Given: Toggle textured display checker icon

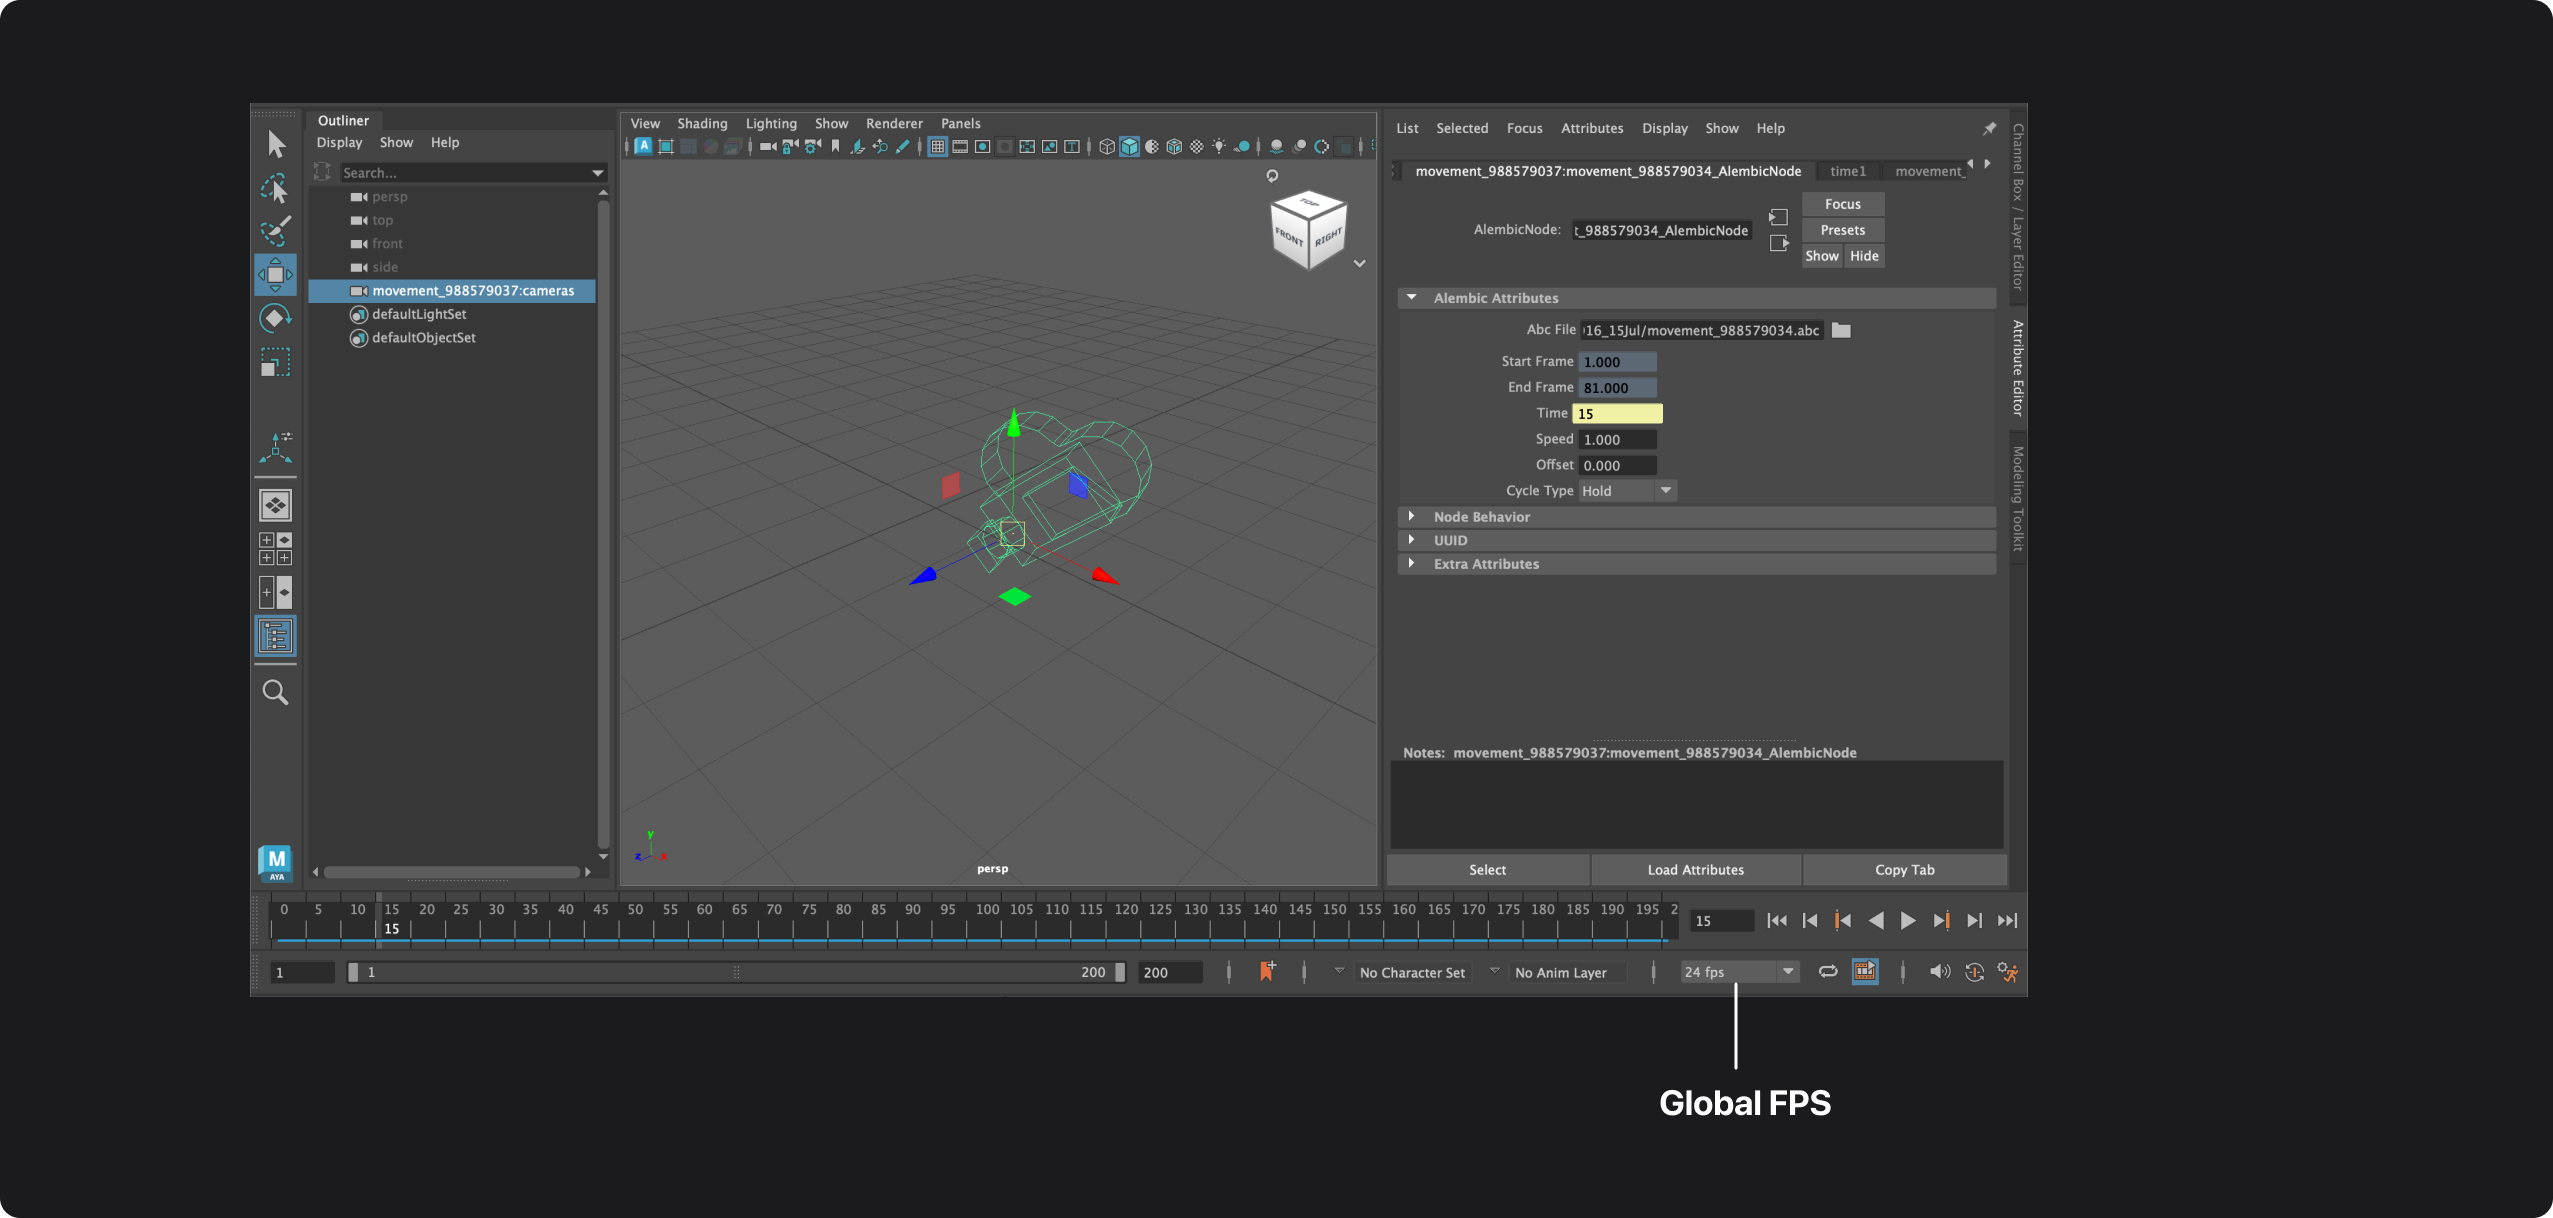Looking at the screenshot, I should 1197,147.
